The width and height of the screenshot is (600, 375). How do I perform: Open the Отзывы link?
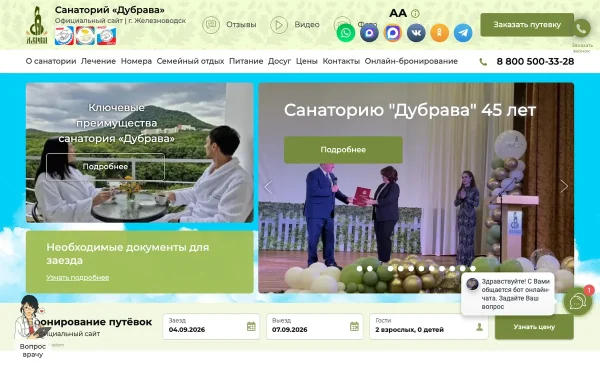[241, 25]
